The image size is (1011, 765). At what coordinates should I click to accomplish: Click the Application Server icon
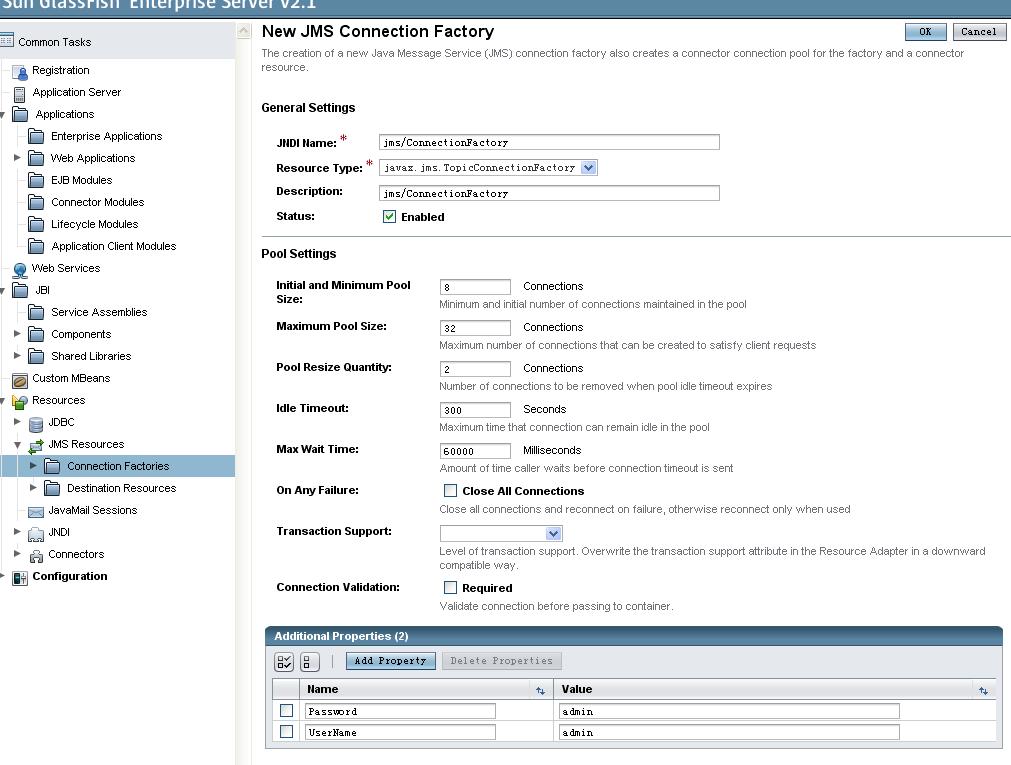click(19, 94)
